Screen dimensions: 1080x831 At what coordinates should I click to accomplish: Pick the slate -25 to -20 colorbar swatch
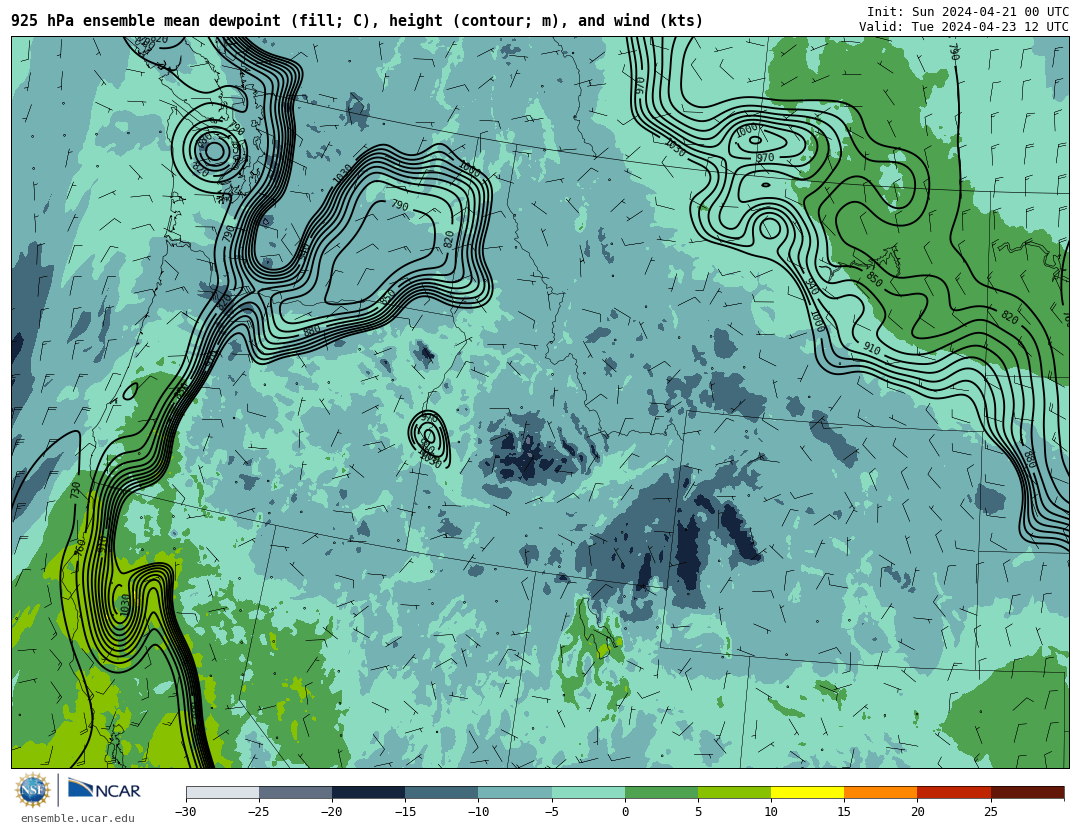(295, 792)
